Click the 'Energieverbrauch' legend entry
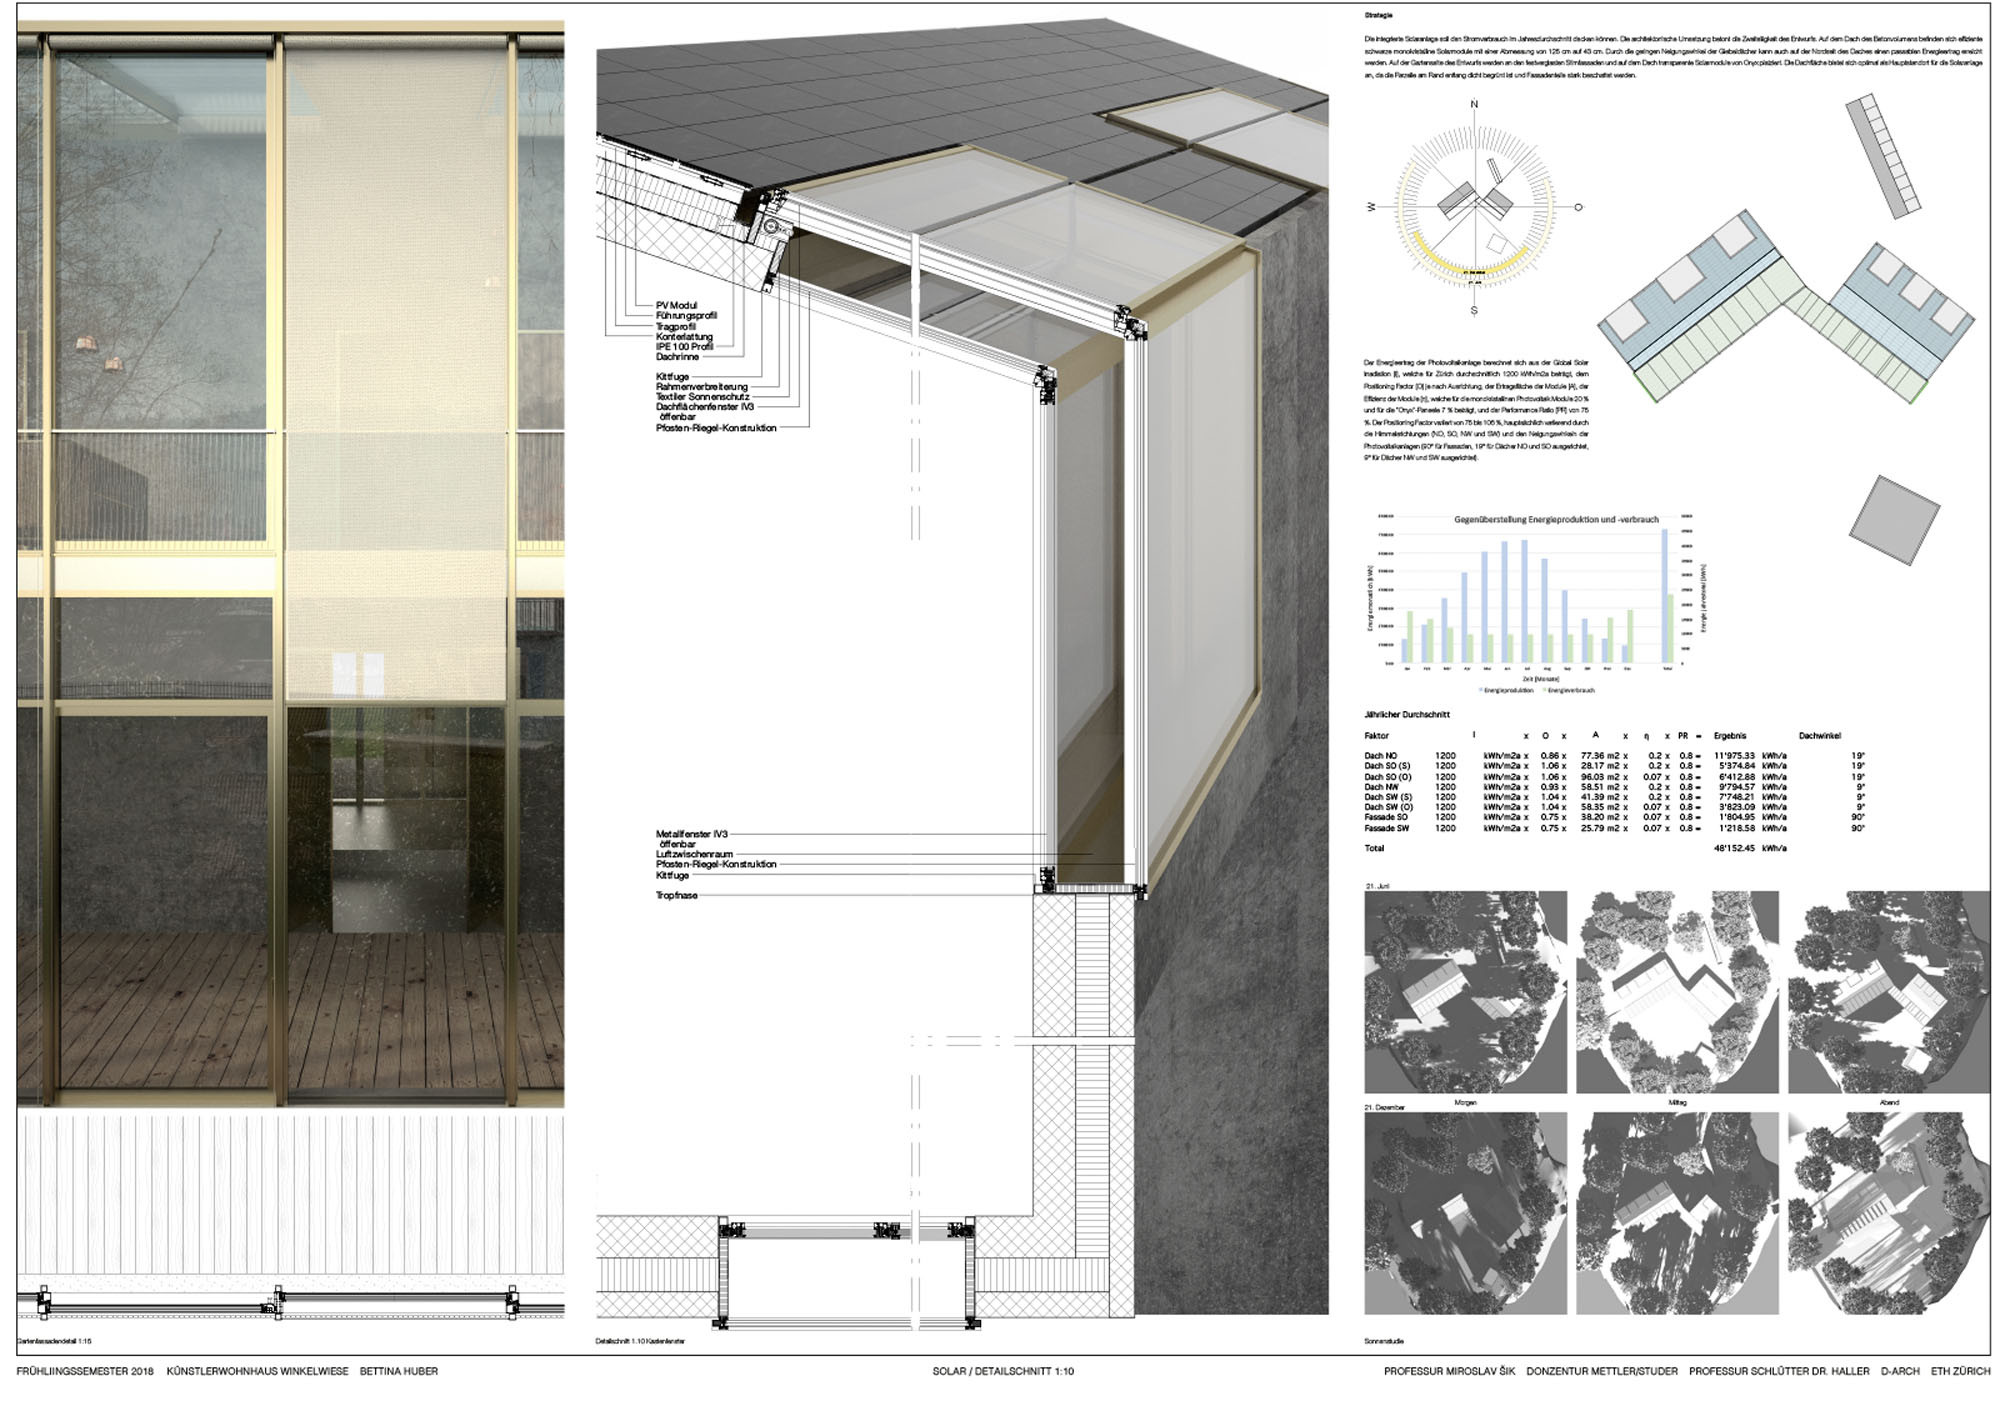The image size is (2000, 1406). pyautogui.click(x=1569, y=690)
